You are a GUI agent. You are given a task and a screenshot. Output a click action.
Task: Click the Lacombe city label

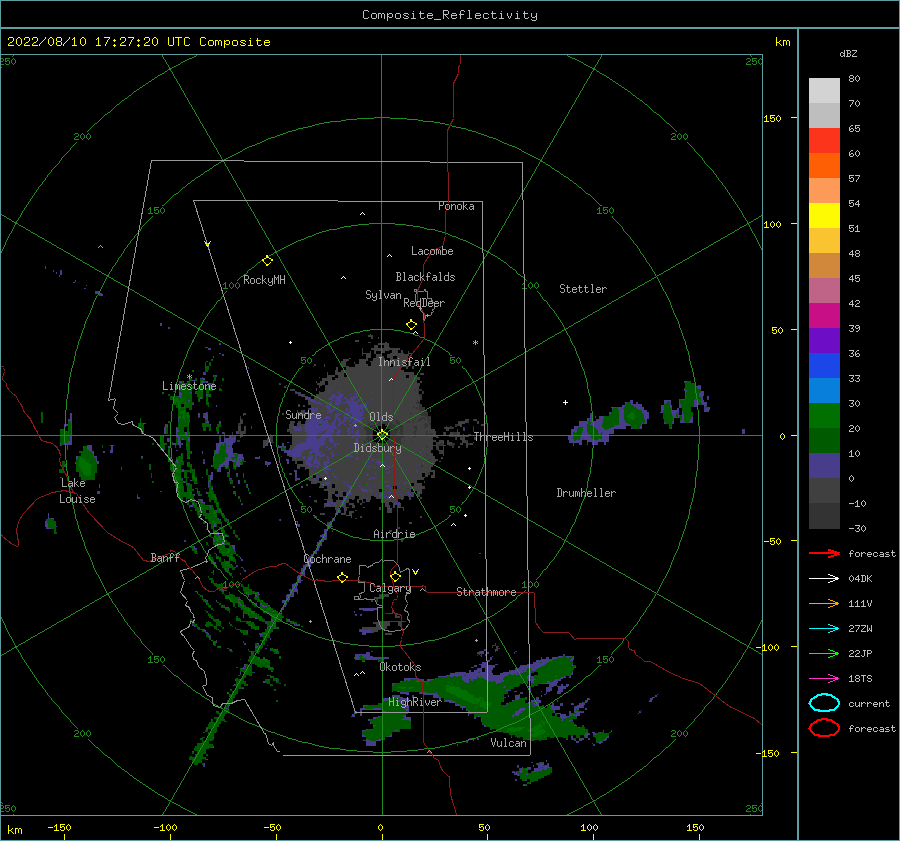432,251
